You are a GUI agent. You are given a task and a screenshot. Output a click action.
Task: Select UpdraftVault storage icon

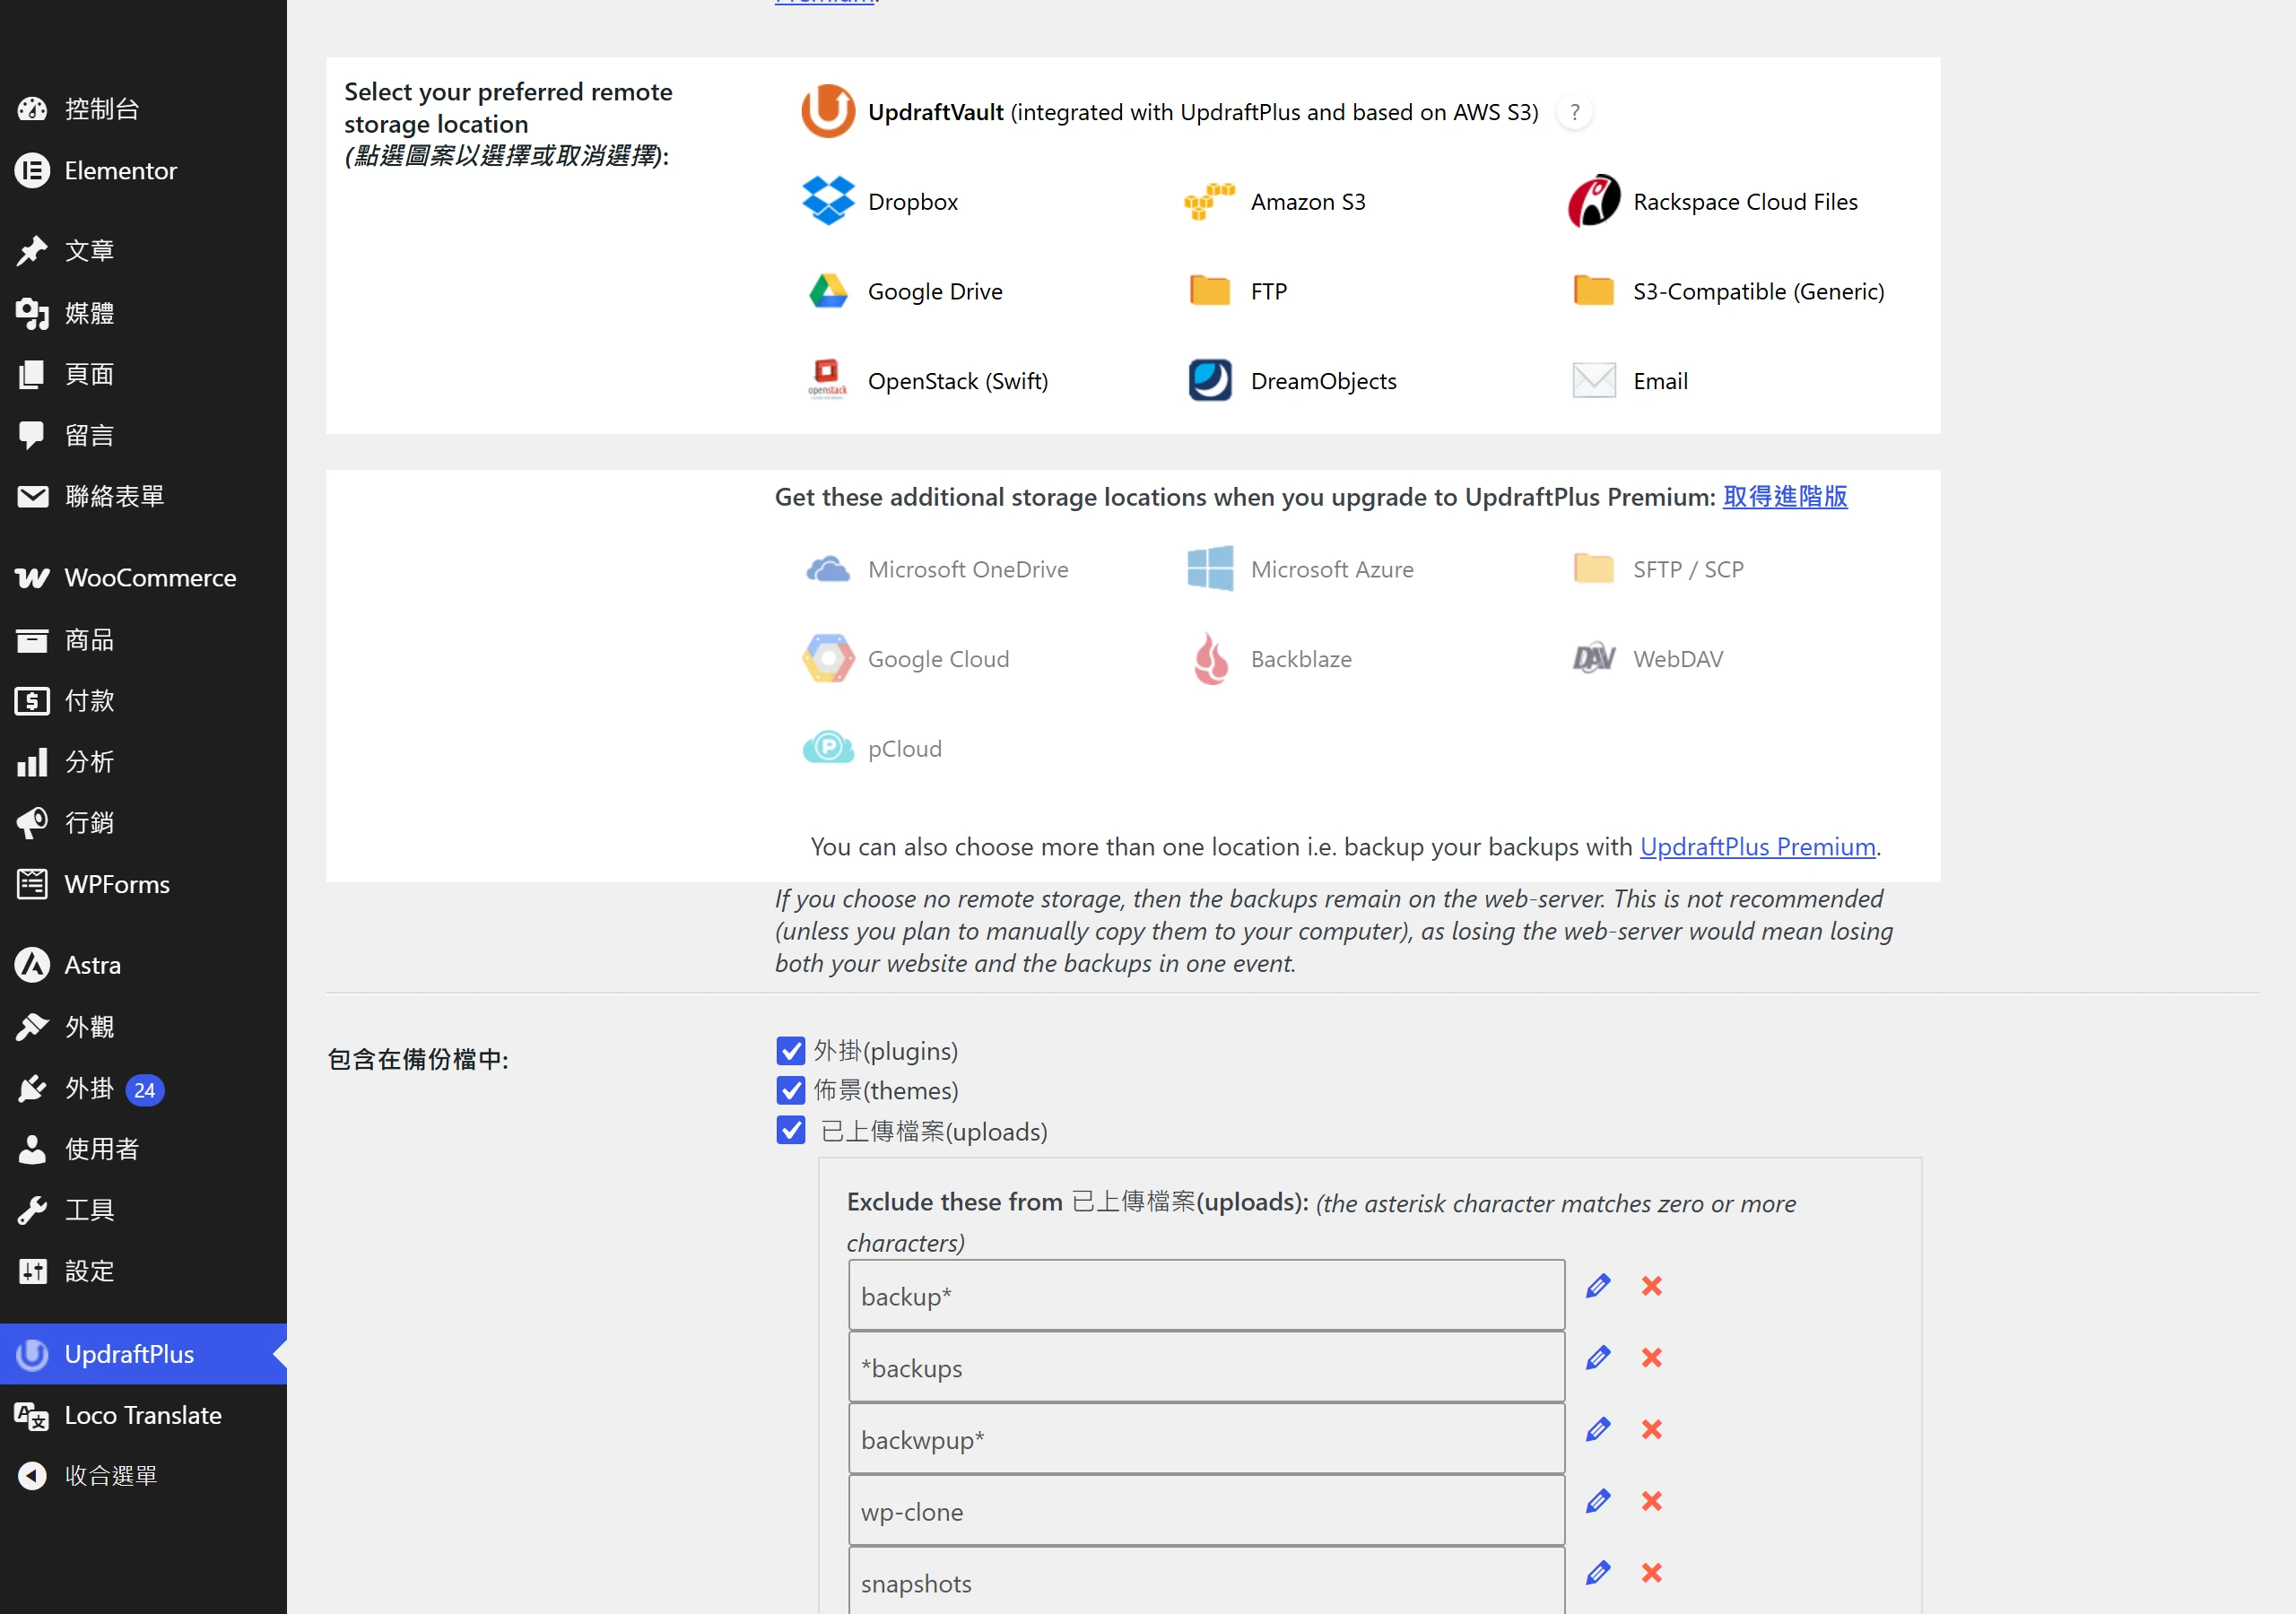pyautogui.click(x=828, y=111)
